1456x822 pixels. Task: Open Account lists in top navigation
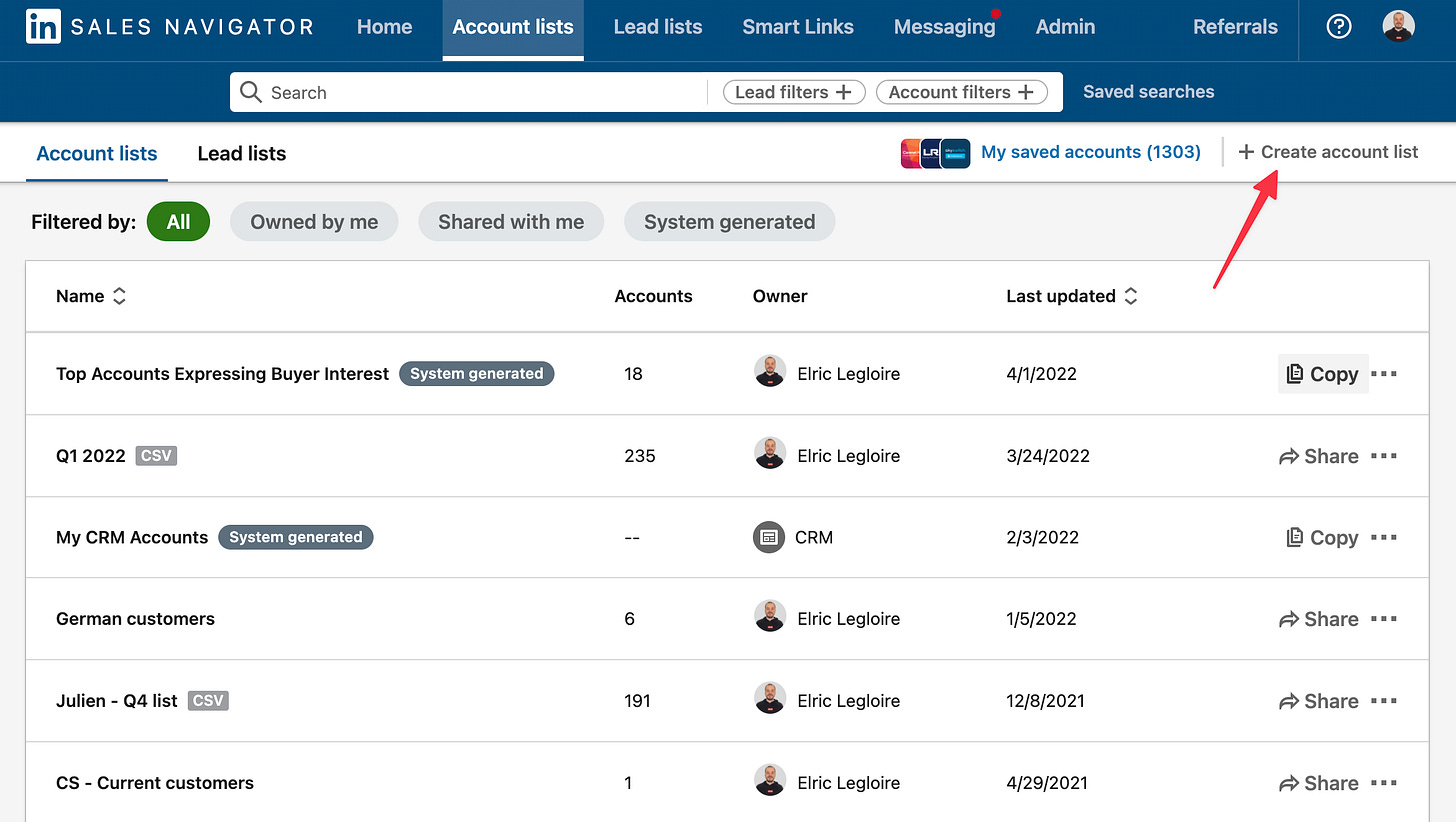(513, 27)
